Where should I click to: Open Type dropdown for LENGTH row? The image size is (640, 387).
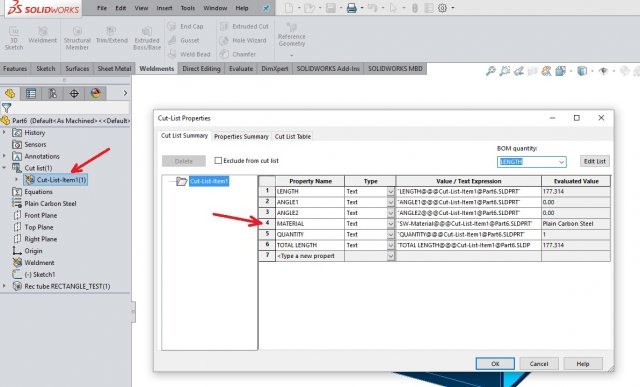coord(391,191)
